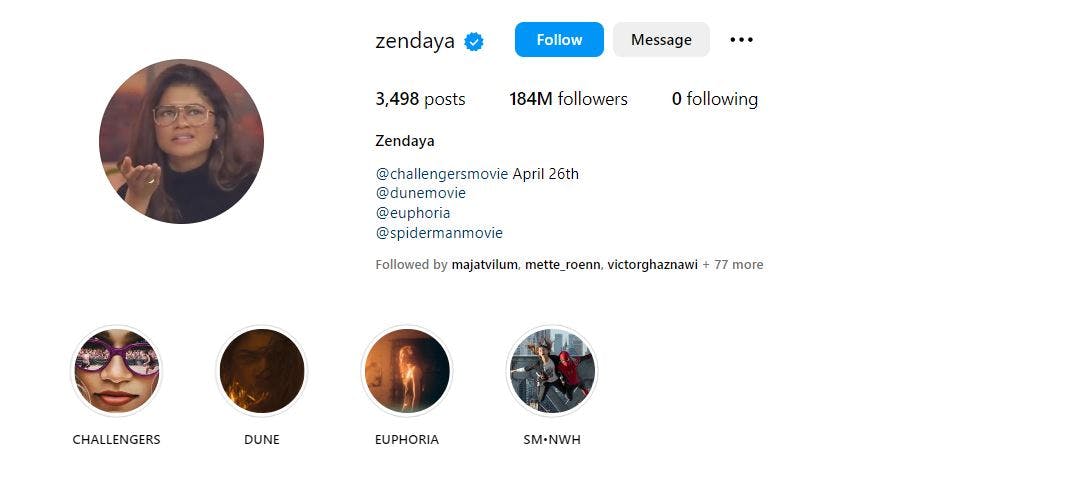1067x494 pixels.
Task: Open the EUPHORIA story highlight
Action: [407, 371]
